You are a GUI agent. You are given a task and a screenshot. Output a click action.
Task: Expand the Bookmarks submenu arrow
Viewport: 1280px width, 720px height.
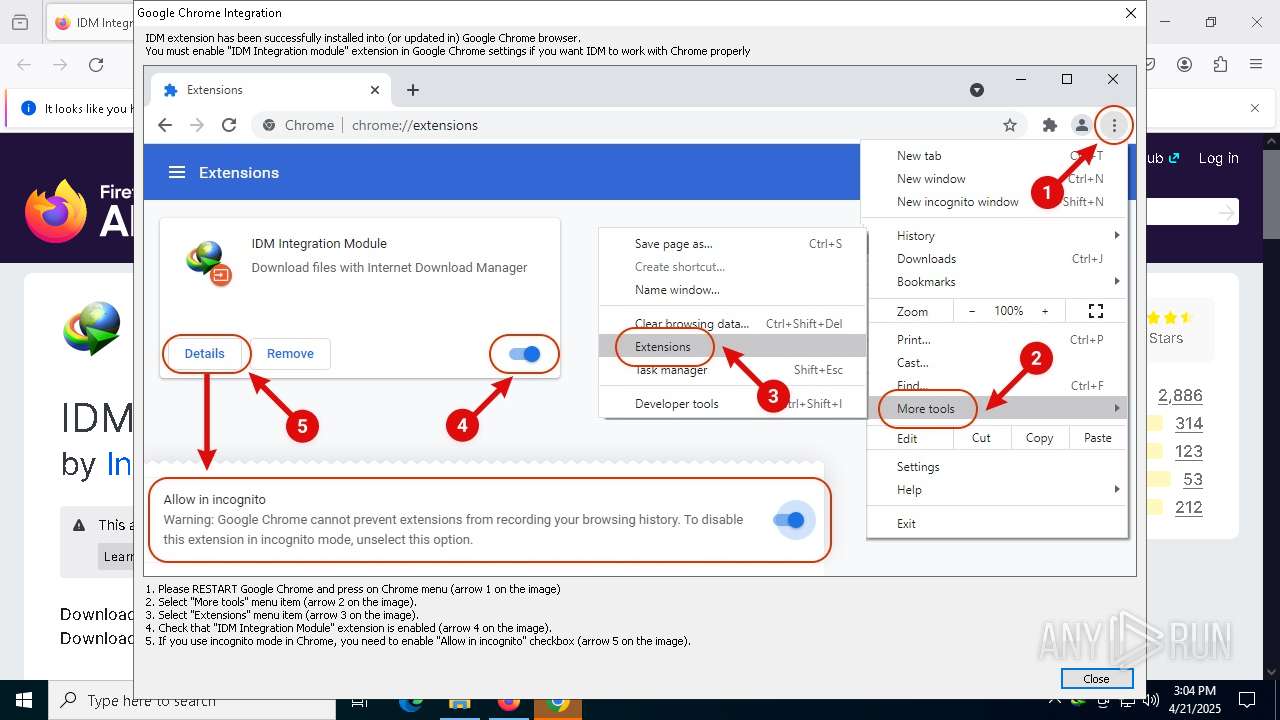(1117, 281)
